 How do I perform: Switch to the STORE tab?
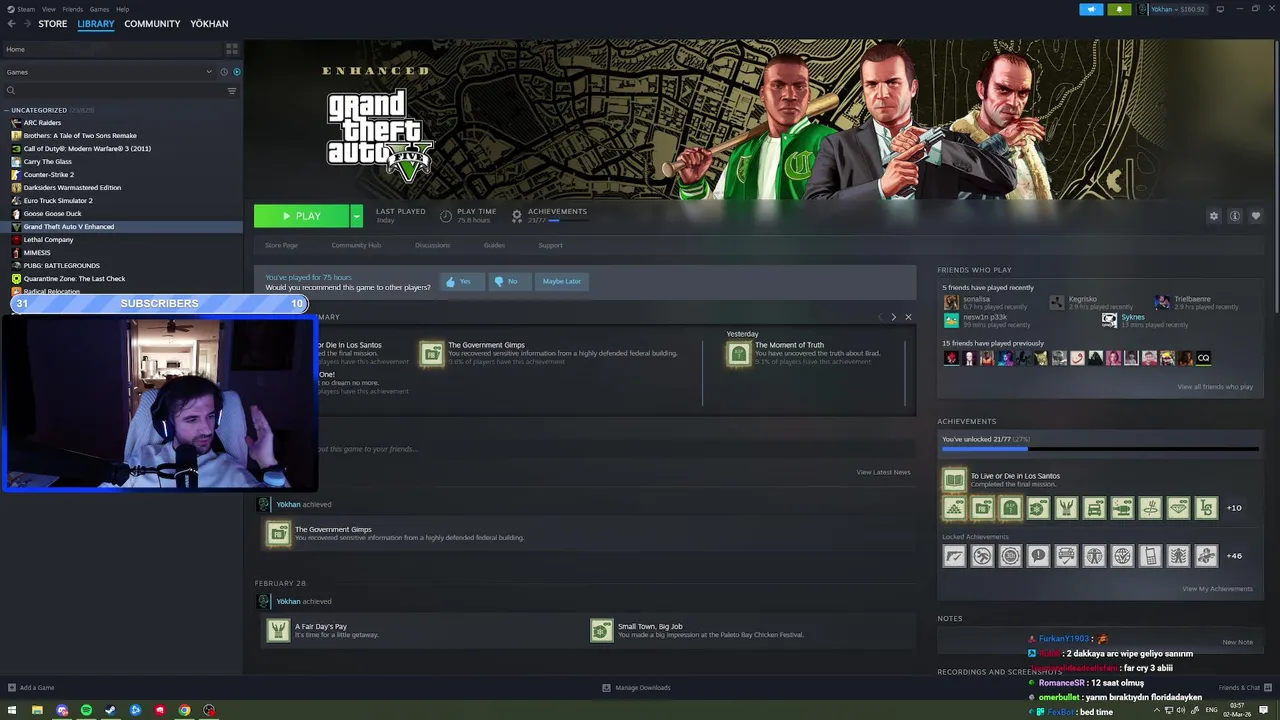pos(53,24)
